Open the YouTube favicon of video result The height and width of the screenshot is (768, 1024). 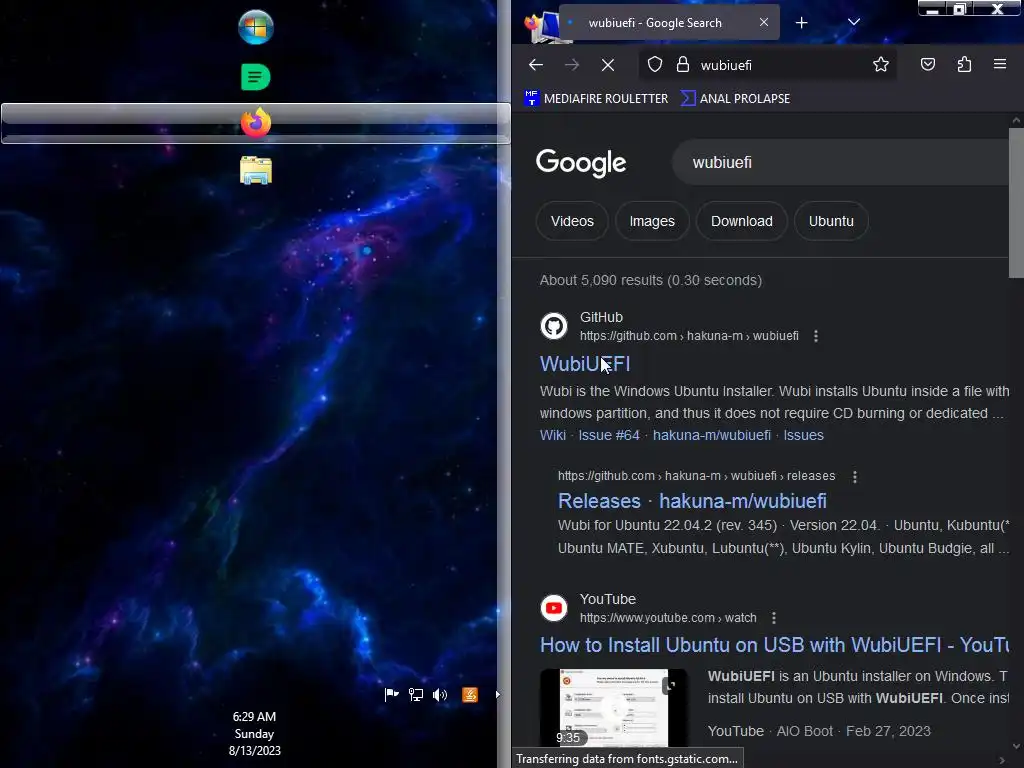pyautogui.click(x=554, y=608)
